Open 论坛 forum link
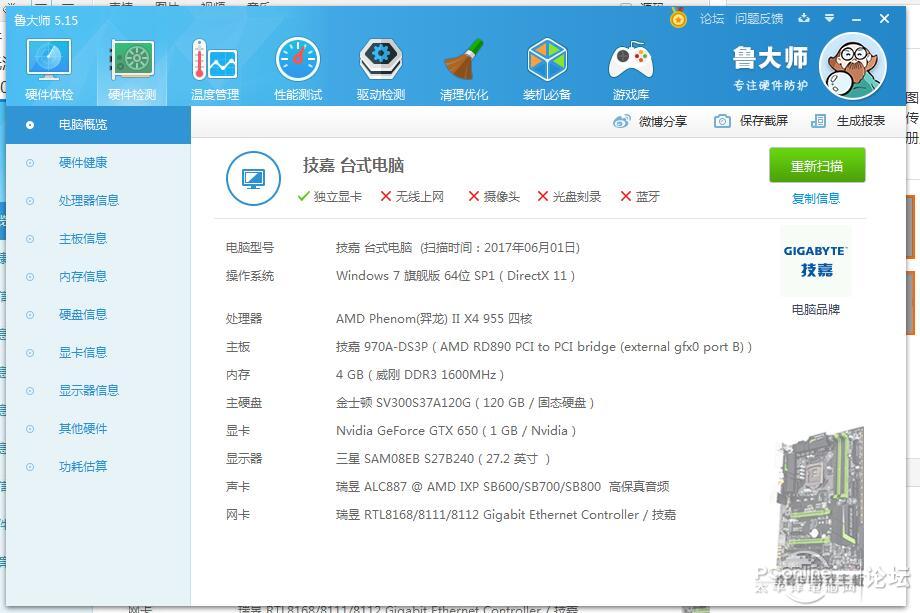 [712, 19]
